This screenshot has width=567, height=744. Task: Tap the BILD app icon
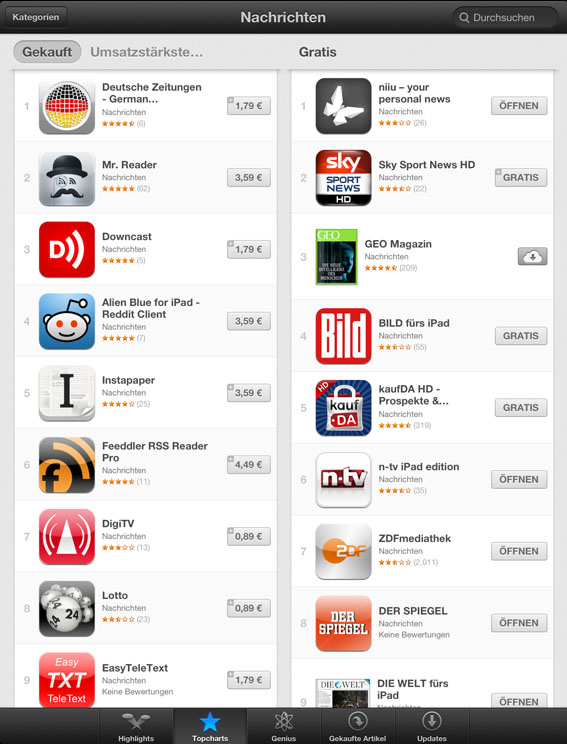[x=344, y=336]
